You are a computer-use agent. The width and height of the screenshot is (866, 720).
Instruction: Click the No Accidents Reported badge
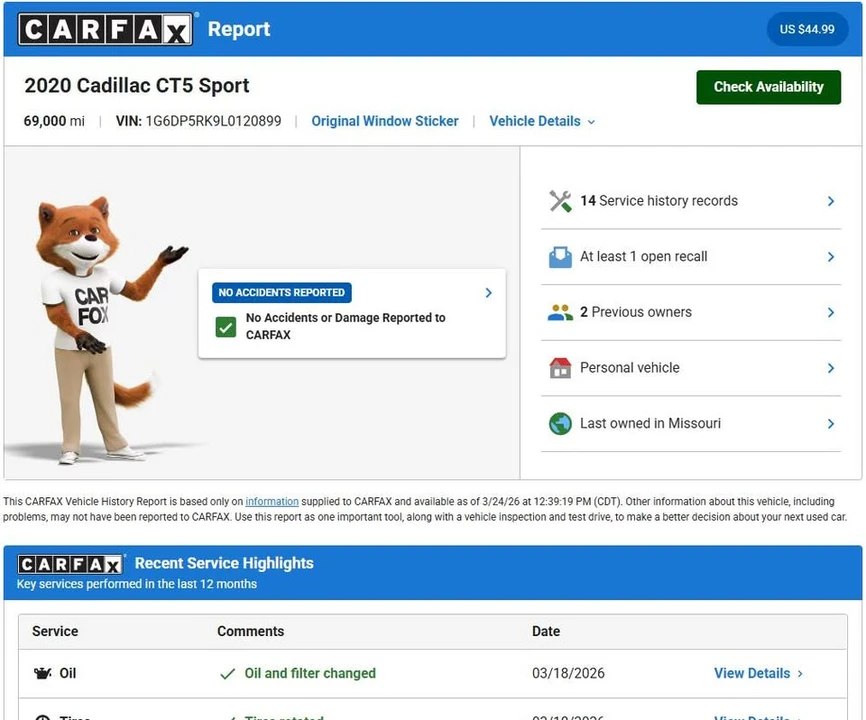282,293
